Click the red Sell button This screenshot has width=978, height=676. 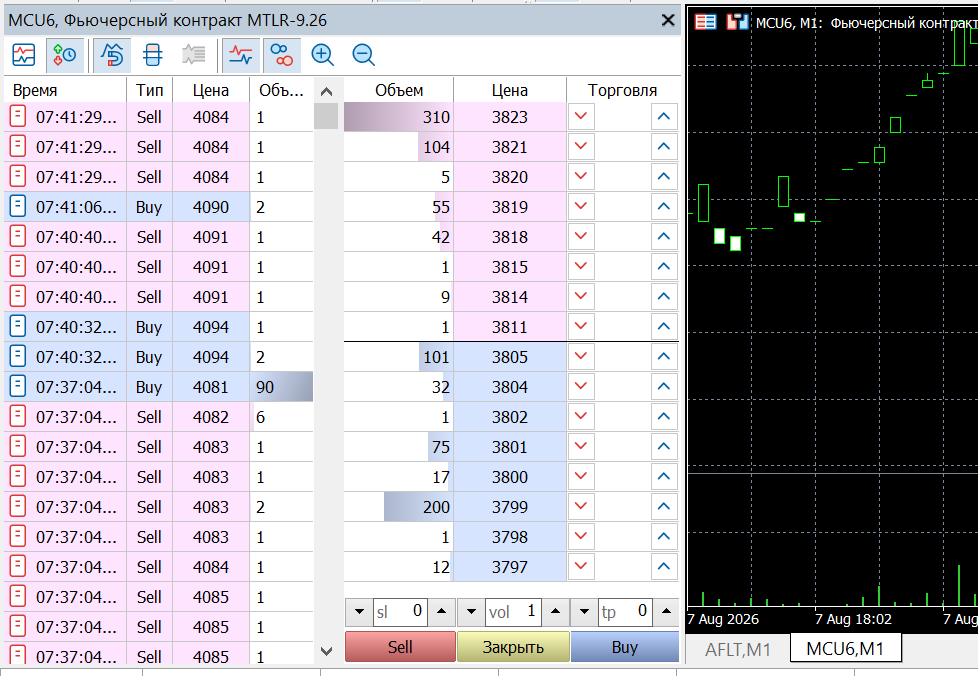[x=400, y=647]
